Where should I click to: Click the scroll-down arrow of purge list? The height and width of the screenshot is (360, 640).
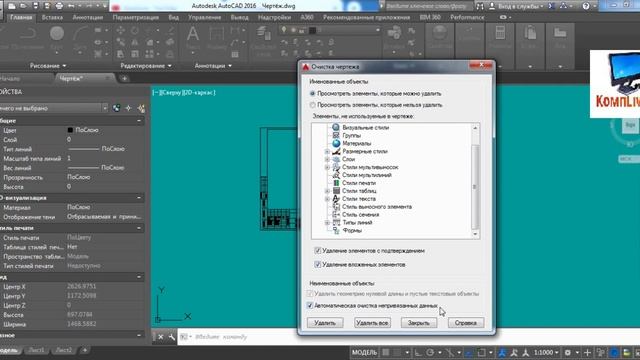(475, 234)
